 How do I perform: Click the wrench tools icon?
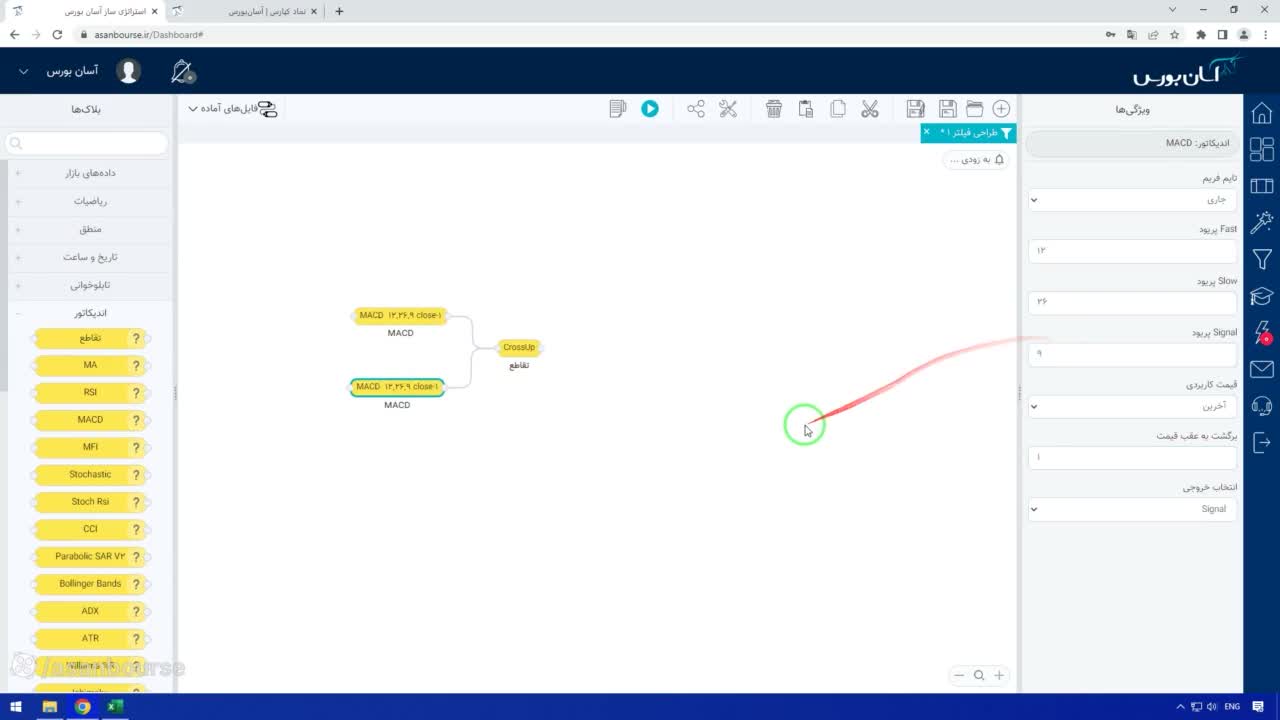click(x=728, y=109)
